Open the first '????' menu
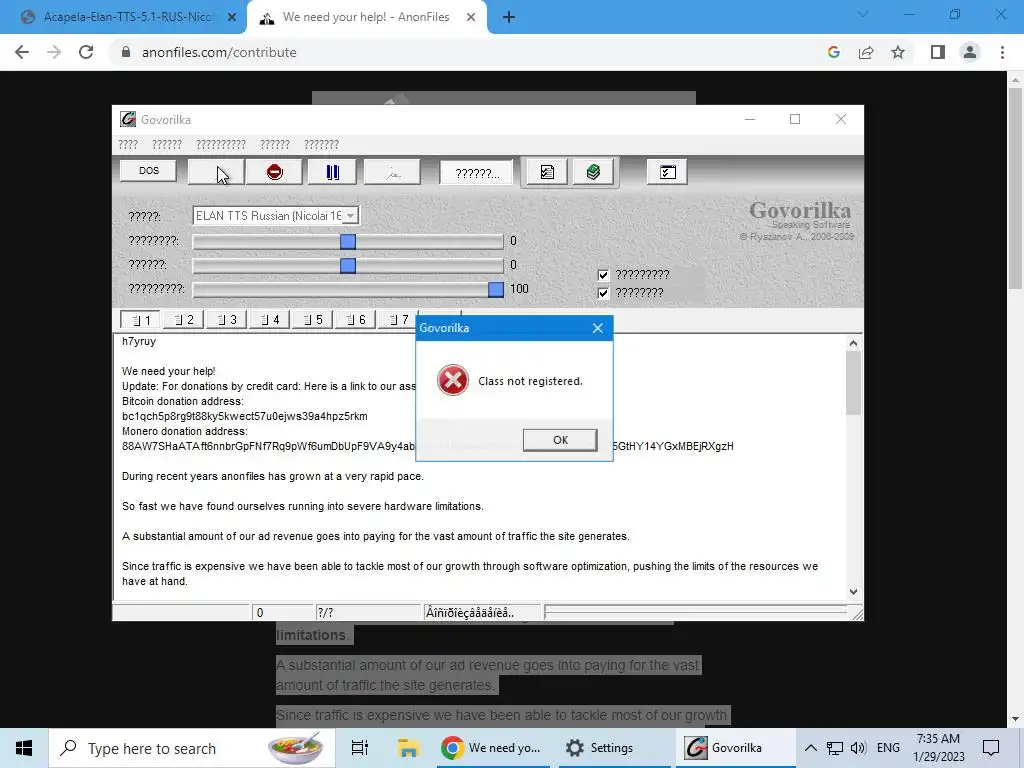 point(128,144)
